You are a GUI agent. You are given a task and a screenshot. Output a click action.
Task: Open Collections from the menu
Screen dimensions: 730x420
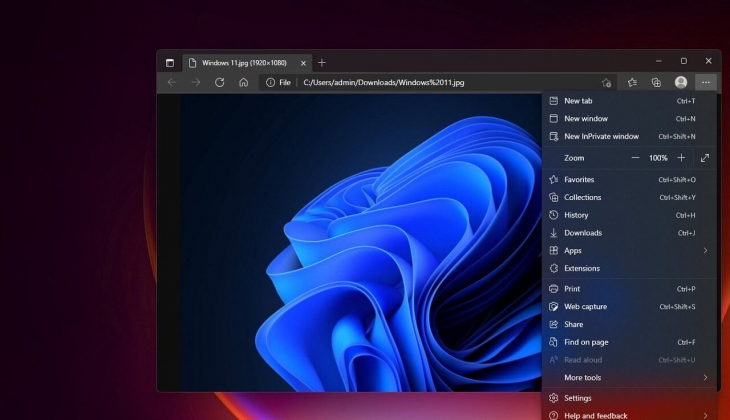tap(629, 197)
